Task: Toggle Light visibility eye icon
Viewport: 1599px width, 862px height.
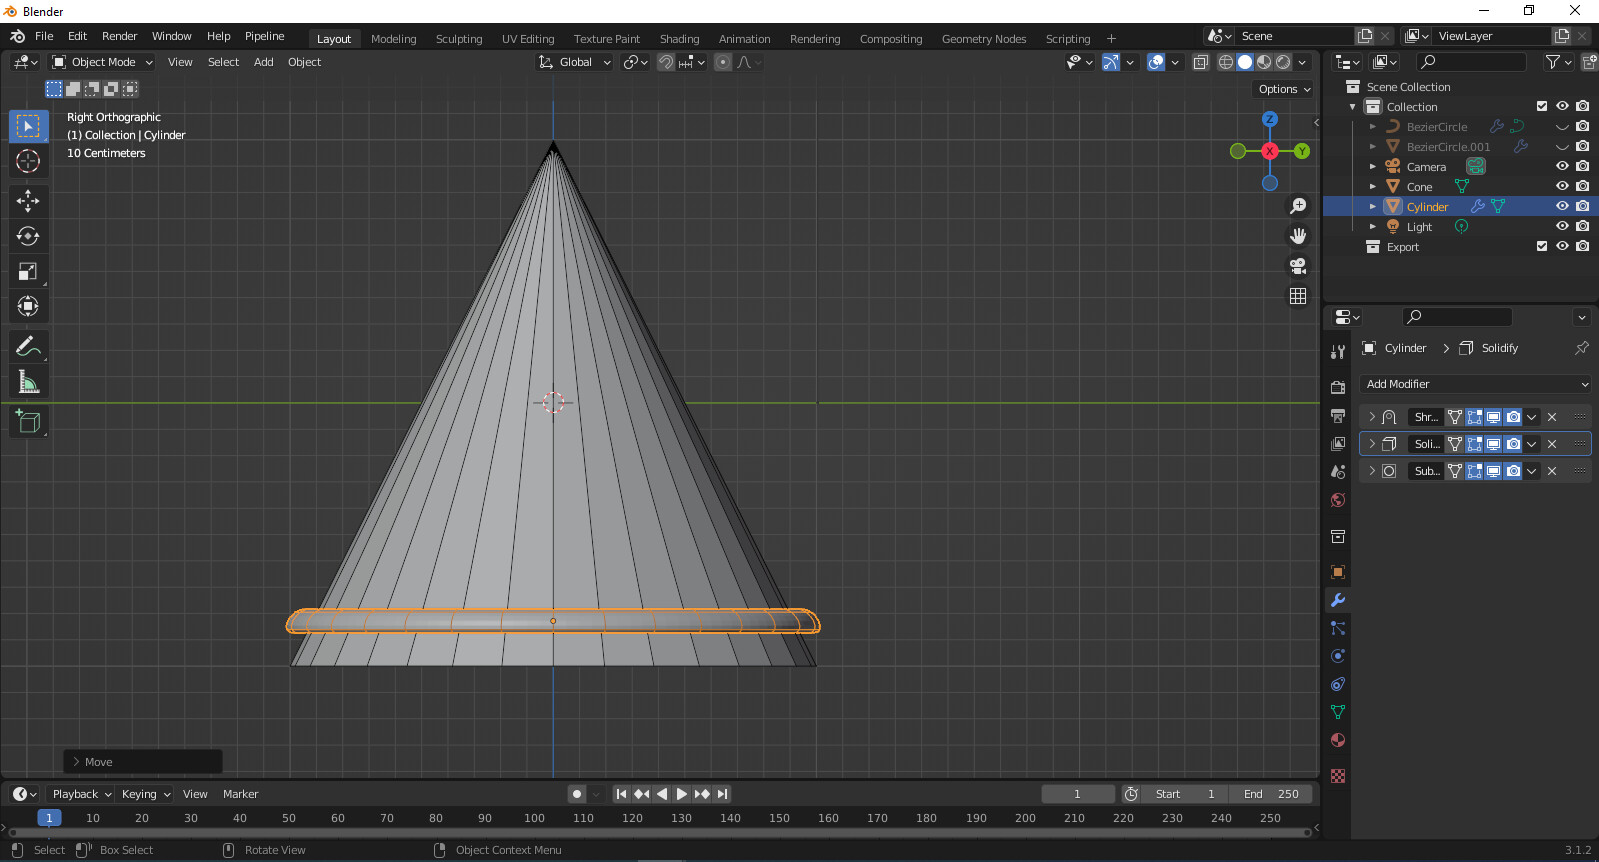Action: (1562, 226)
